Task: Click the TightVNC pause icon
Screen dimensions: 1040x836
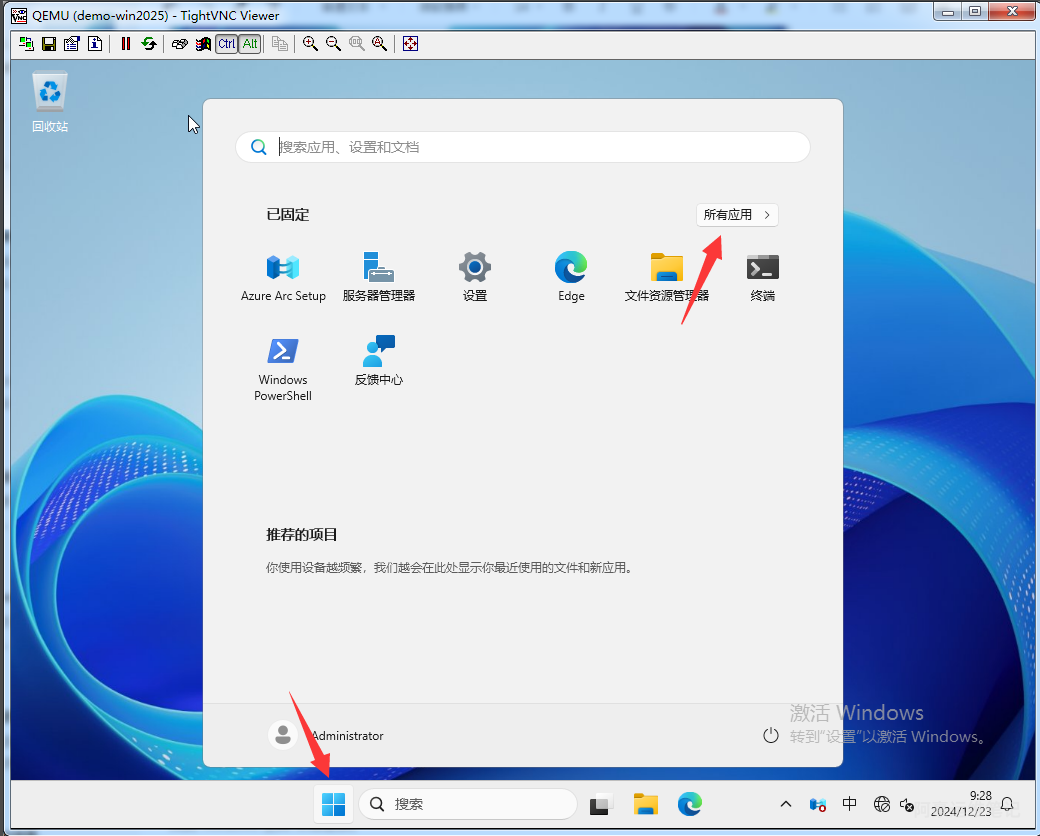Action: [x=125, y=44]
